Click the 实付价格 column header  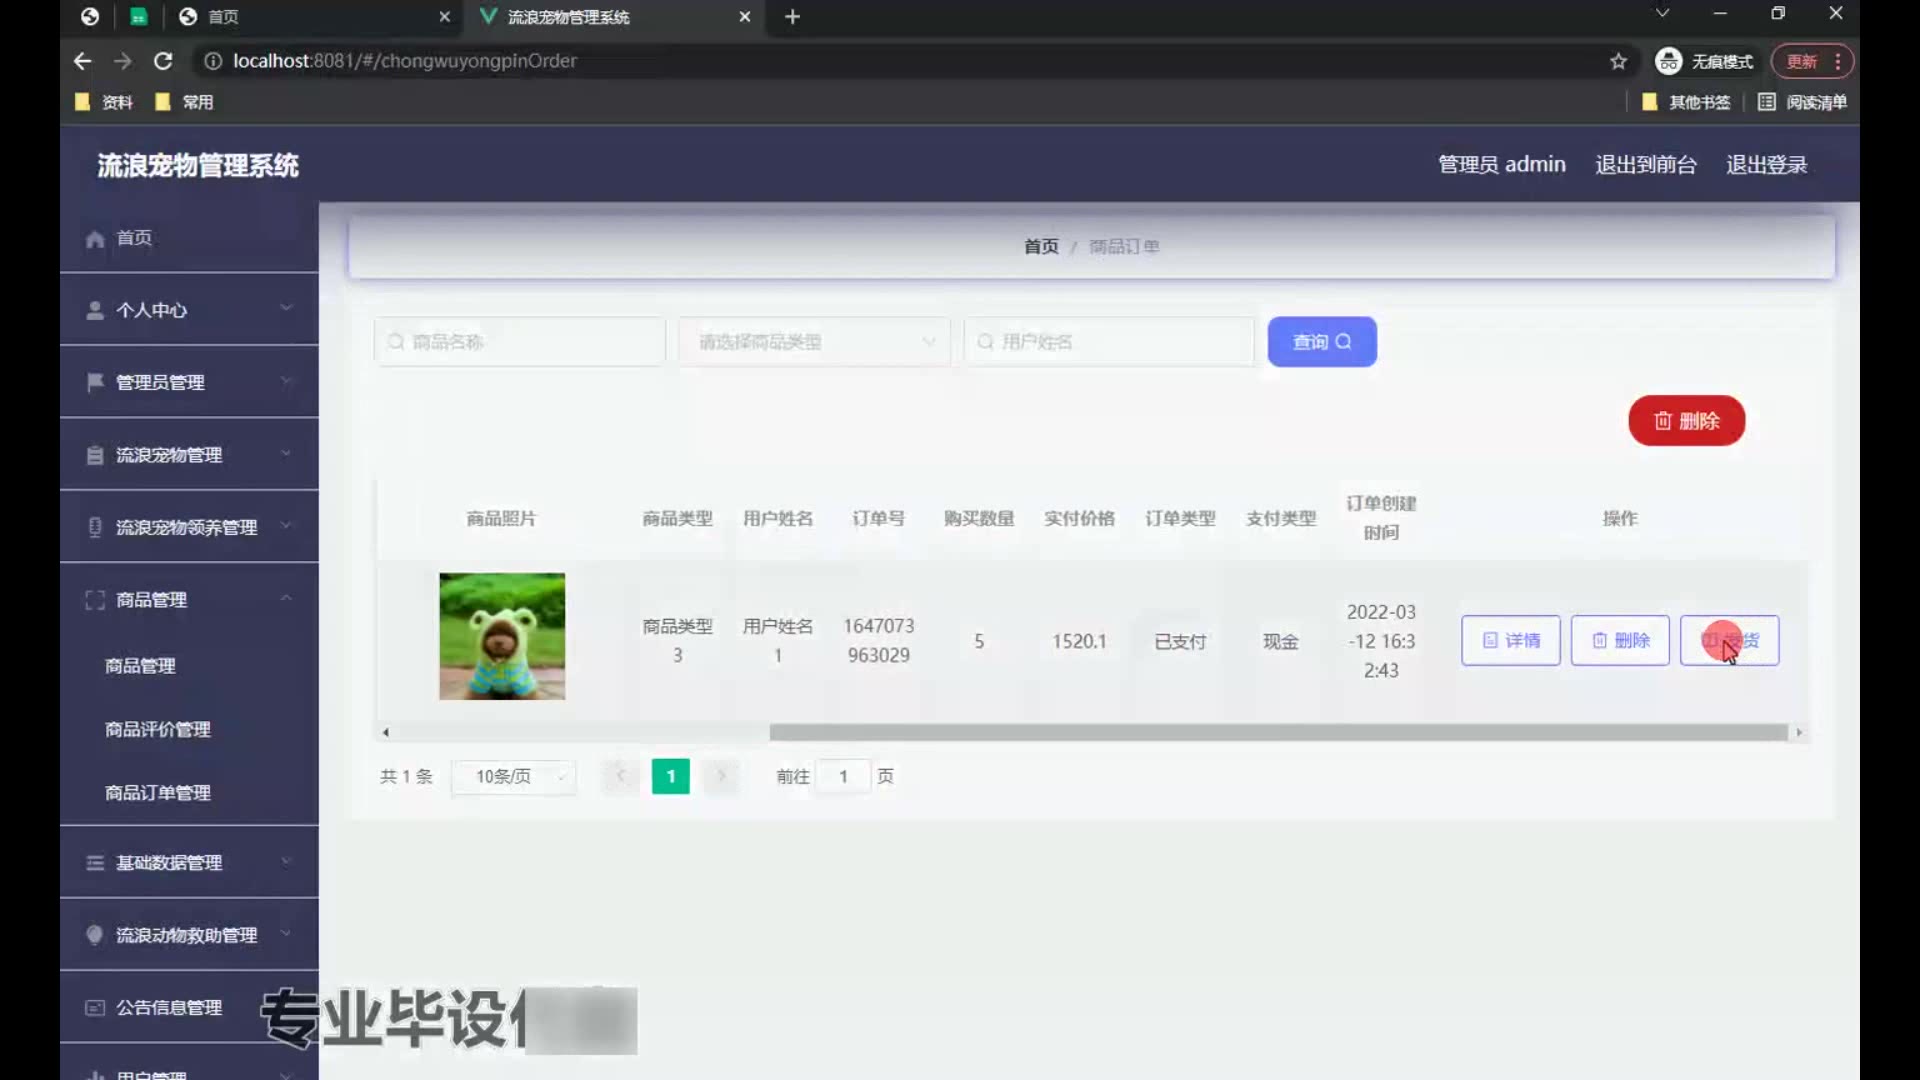tap(1079, 518)
